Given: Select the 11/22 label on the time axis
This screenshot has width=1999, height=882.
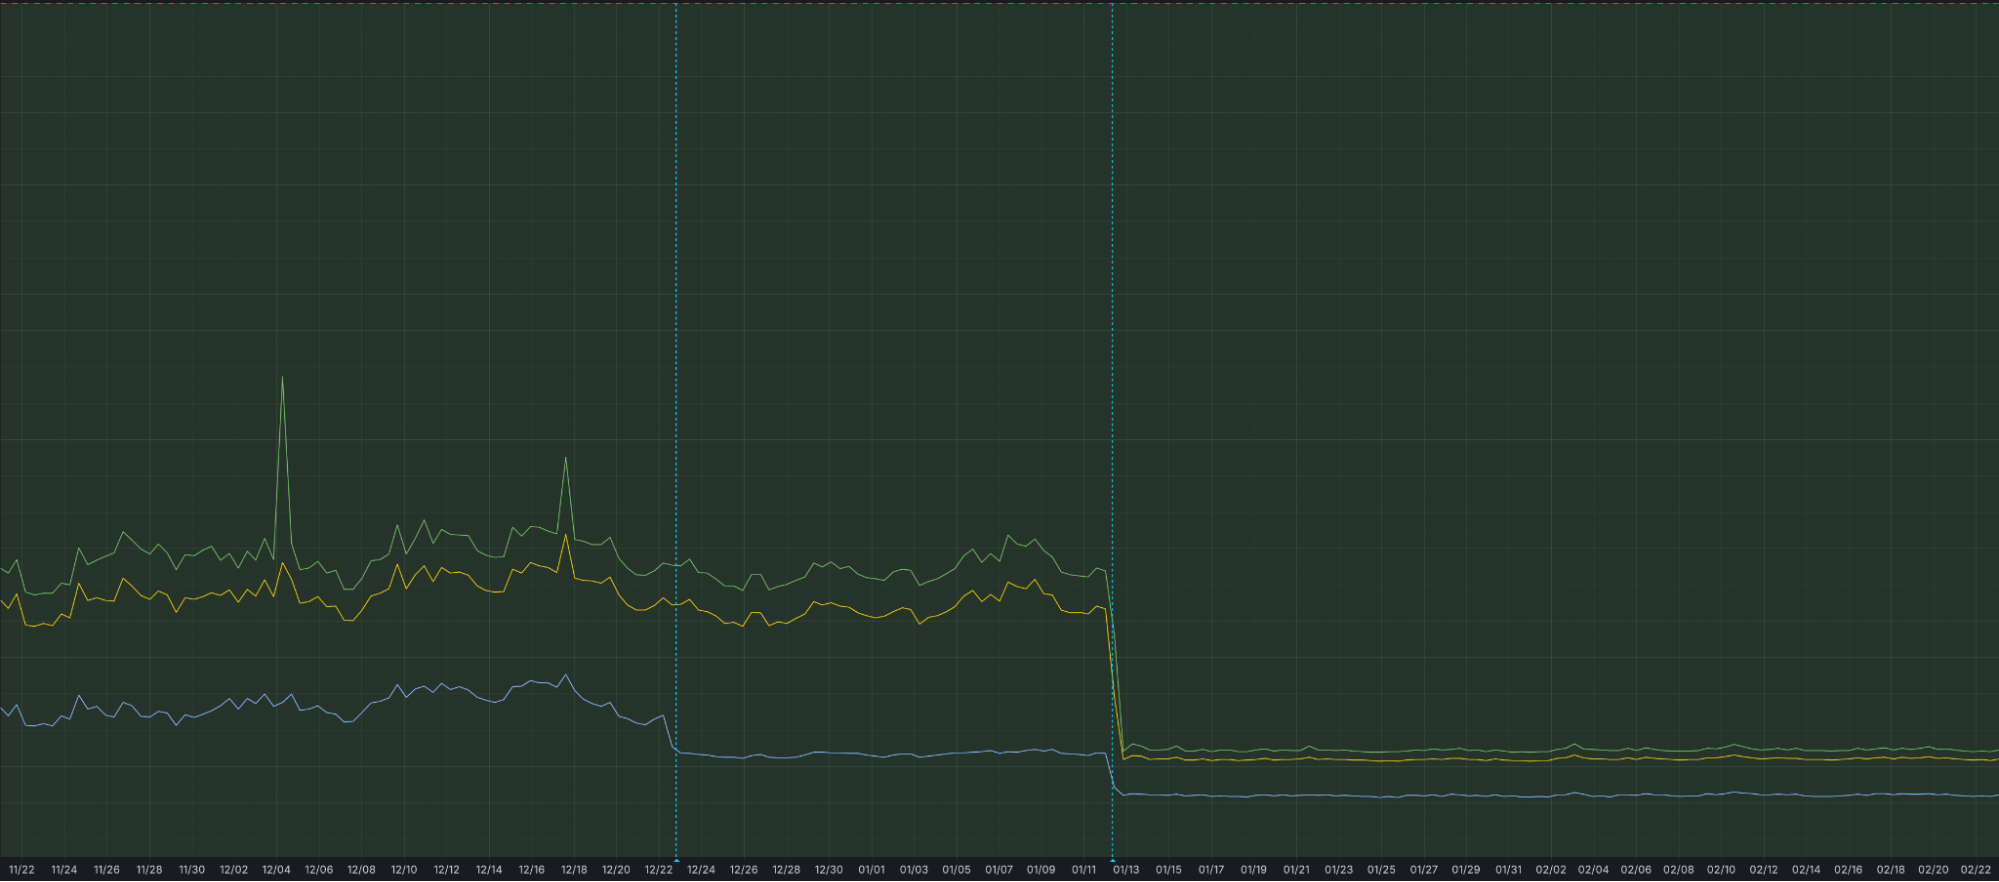Looking at the screenshot, I should pos(21,870).
